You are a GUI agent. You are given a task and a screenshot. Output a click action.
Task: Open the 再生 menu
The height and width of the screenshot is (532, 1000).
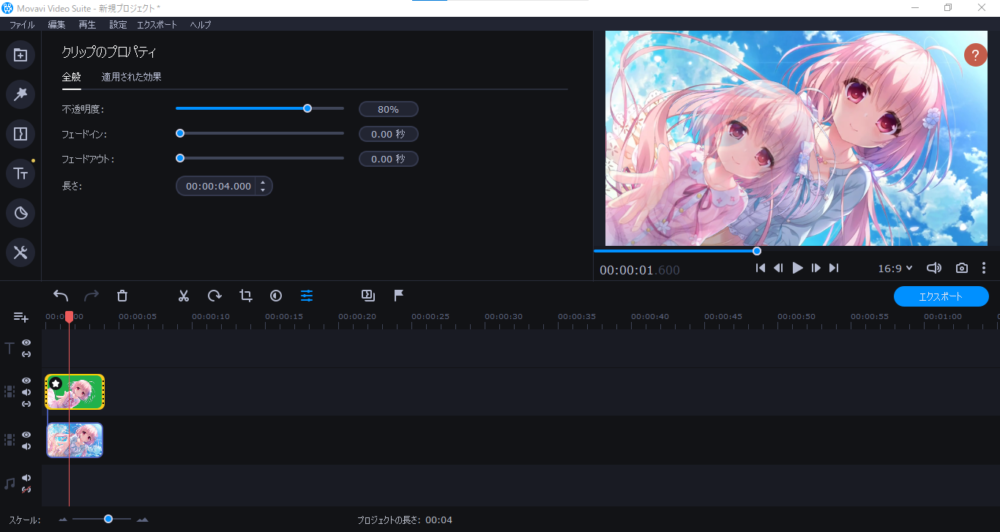(87, 24)
